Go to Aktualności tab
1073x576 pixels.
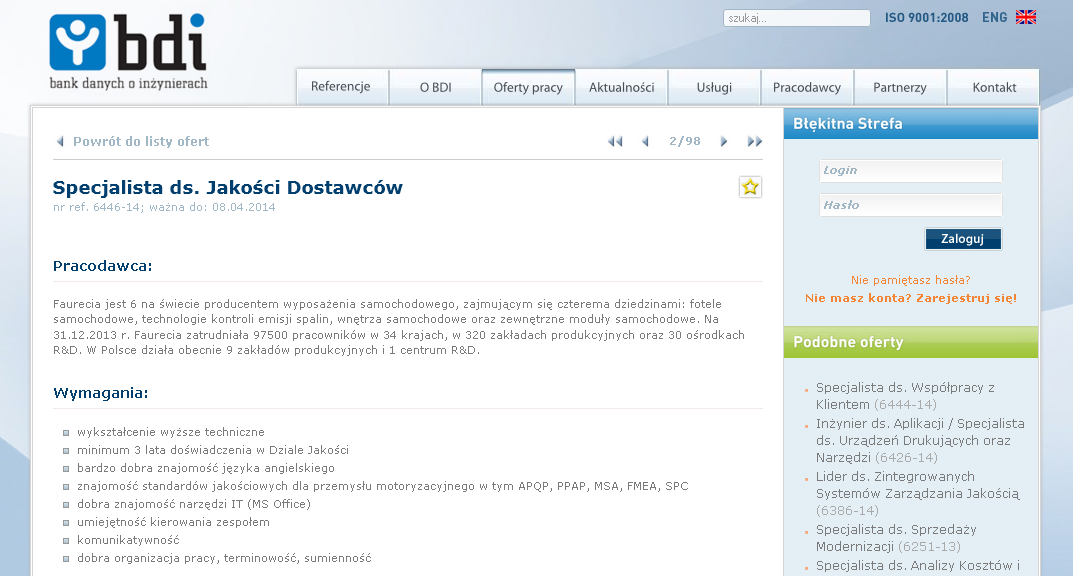coord(621,87)
